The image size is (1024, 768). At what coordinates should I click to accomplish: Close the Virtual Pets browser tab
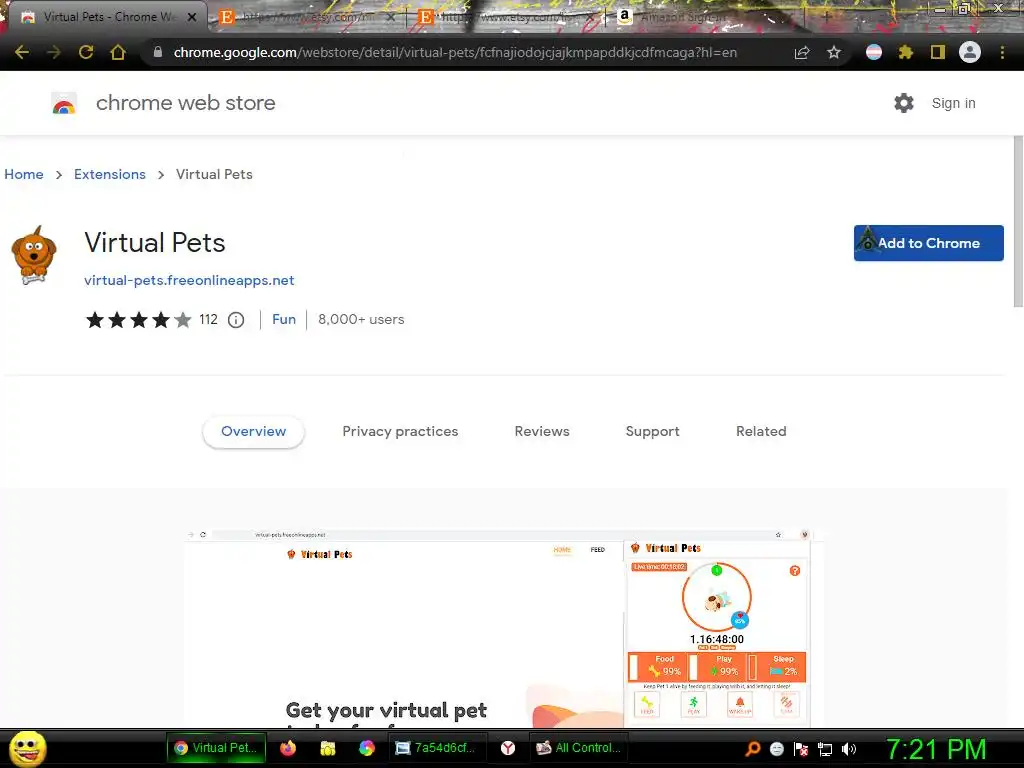coord(192,17)
